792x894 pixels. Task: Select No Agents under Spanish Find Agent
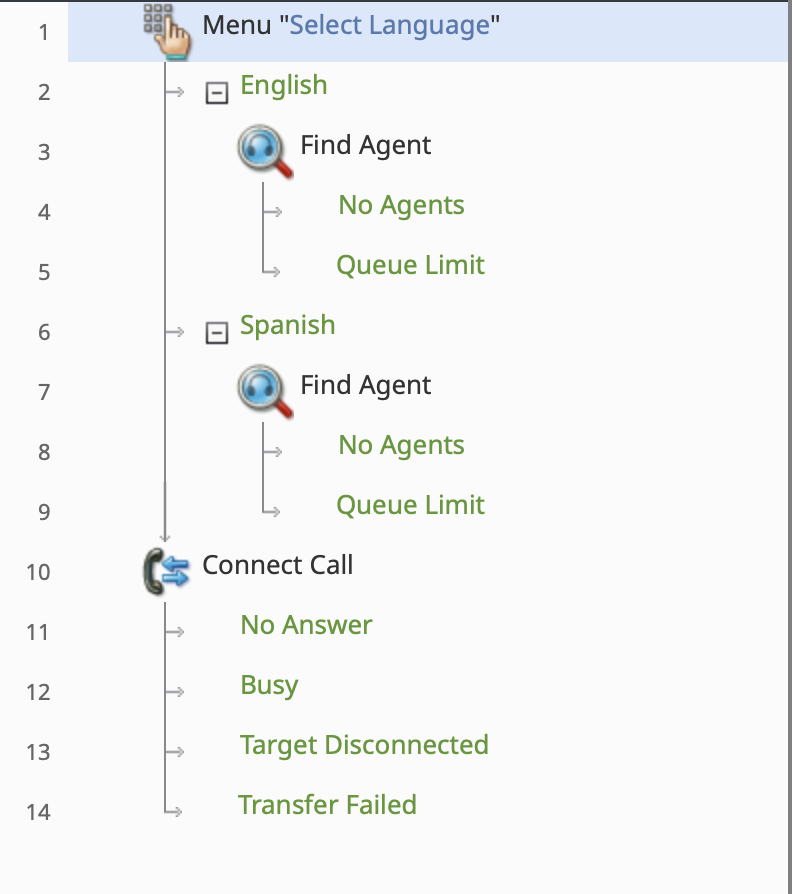401,446
